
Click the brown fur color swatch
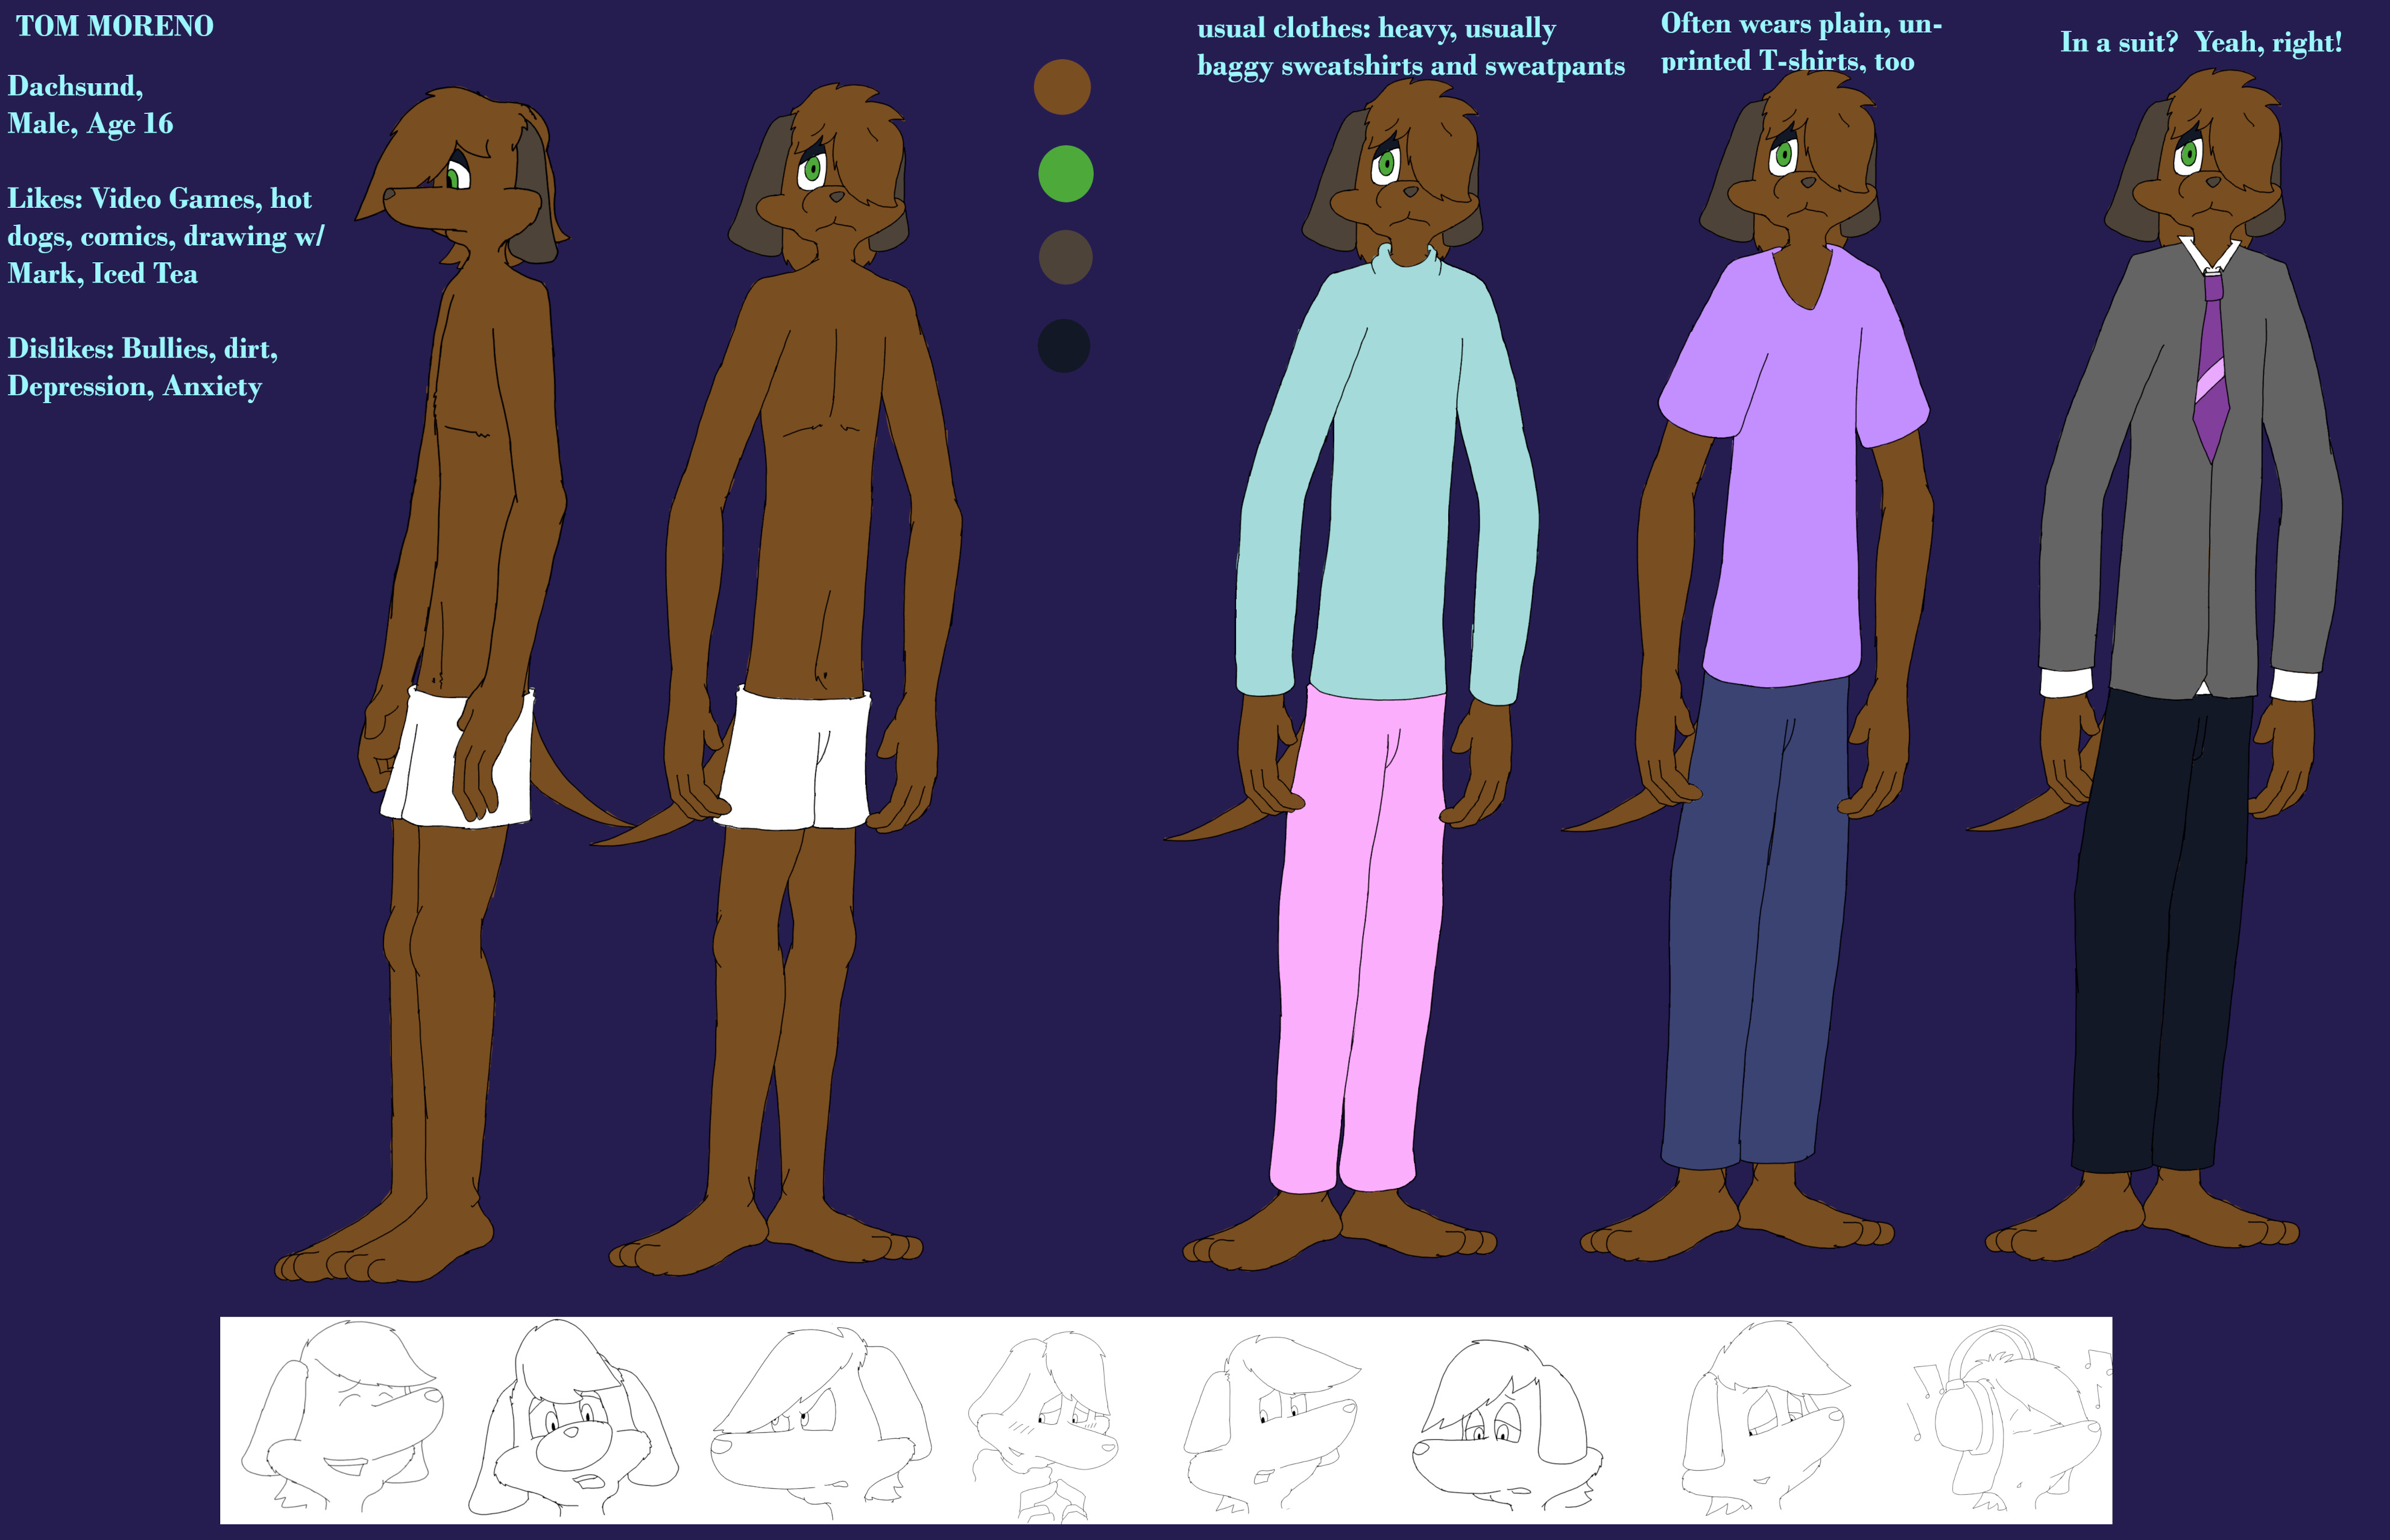tap(1061, 87)
